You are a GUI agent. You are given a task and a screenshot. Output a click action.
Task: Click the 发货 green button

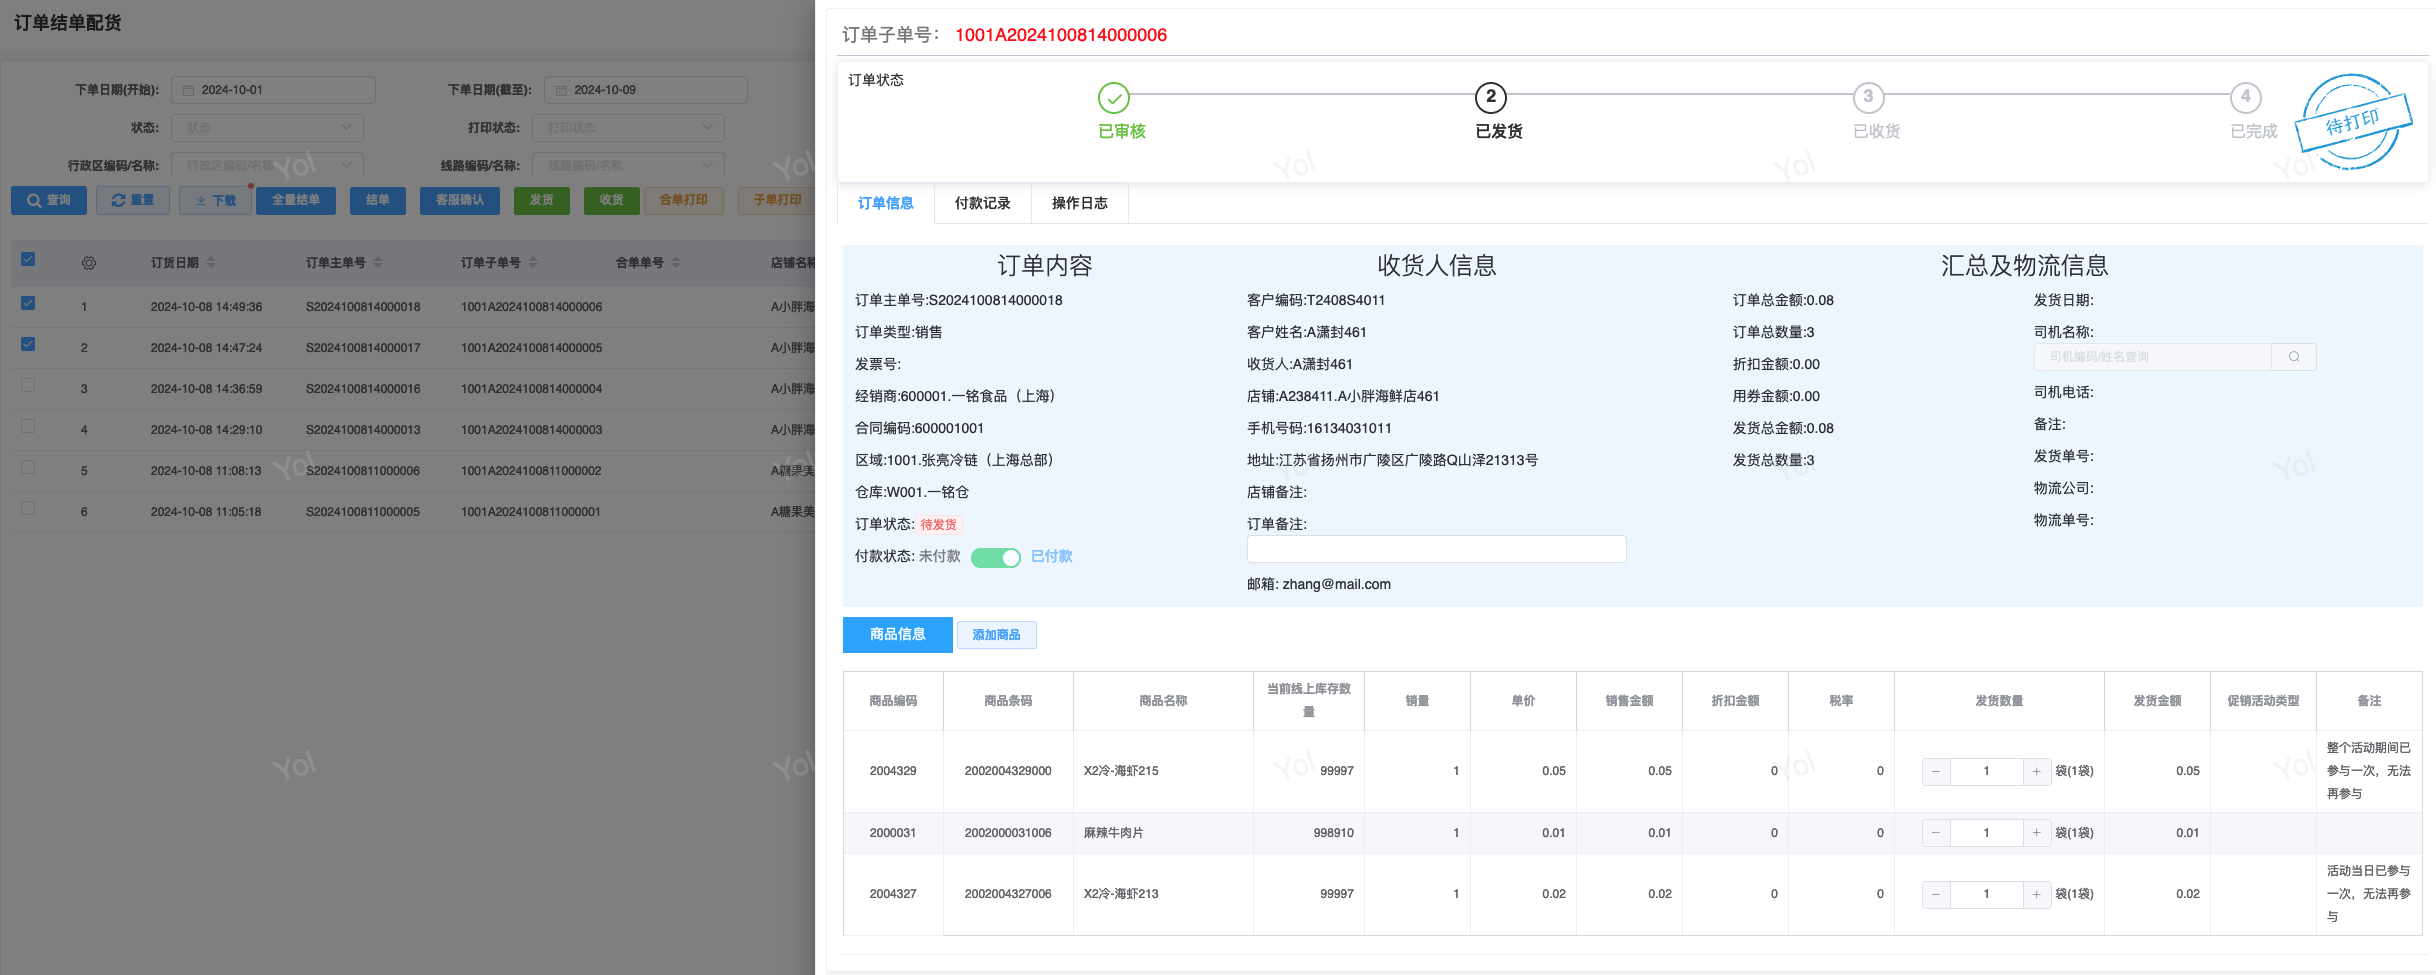pyautogui.click(x=541, y=200)
